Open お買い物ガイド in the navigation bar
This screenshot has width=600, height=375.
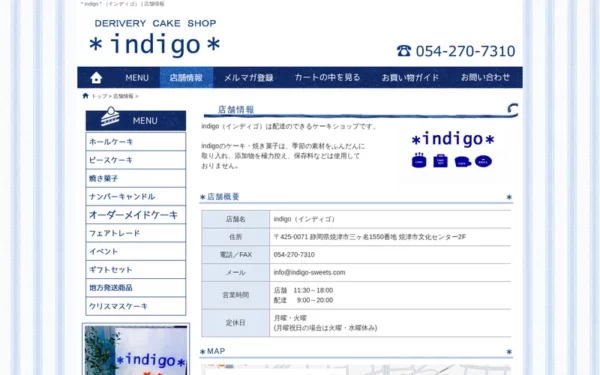410,78
